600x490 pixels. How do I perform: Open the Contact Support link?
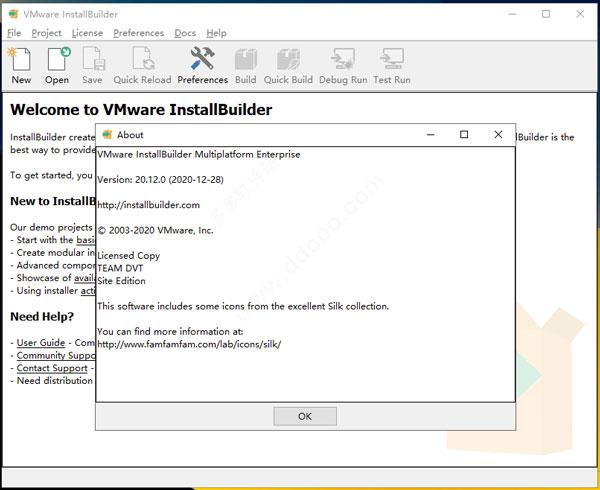pos(52,368)
